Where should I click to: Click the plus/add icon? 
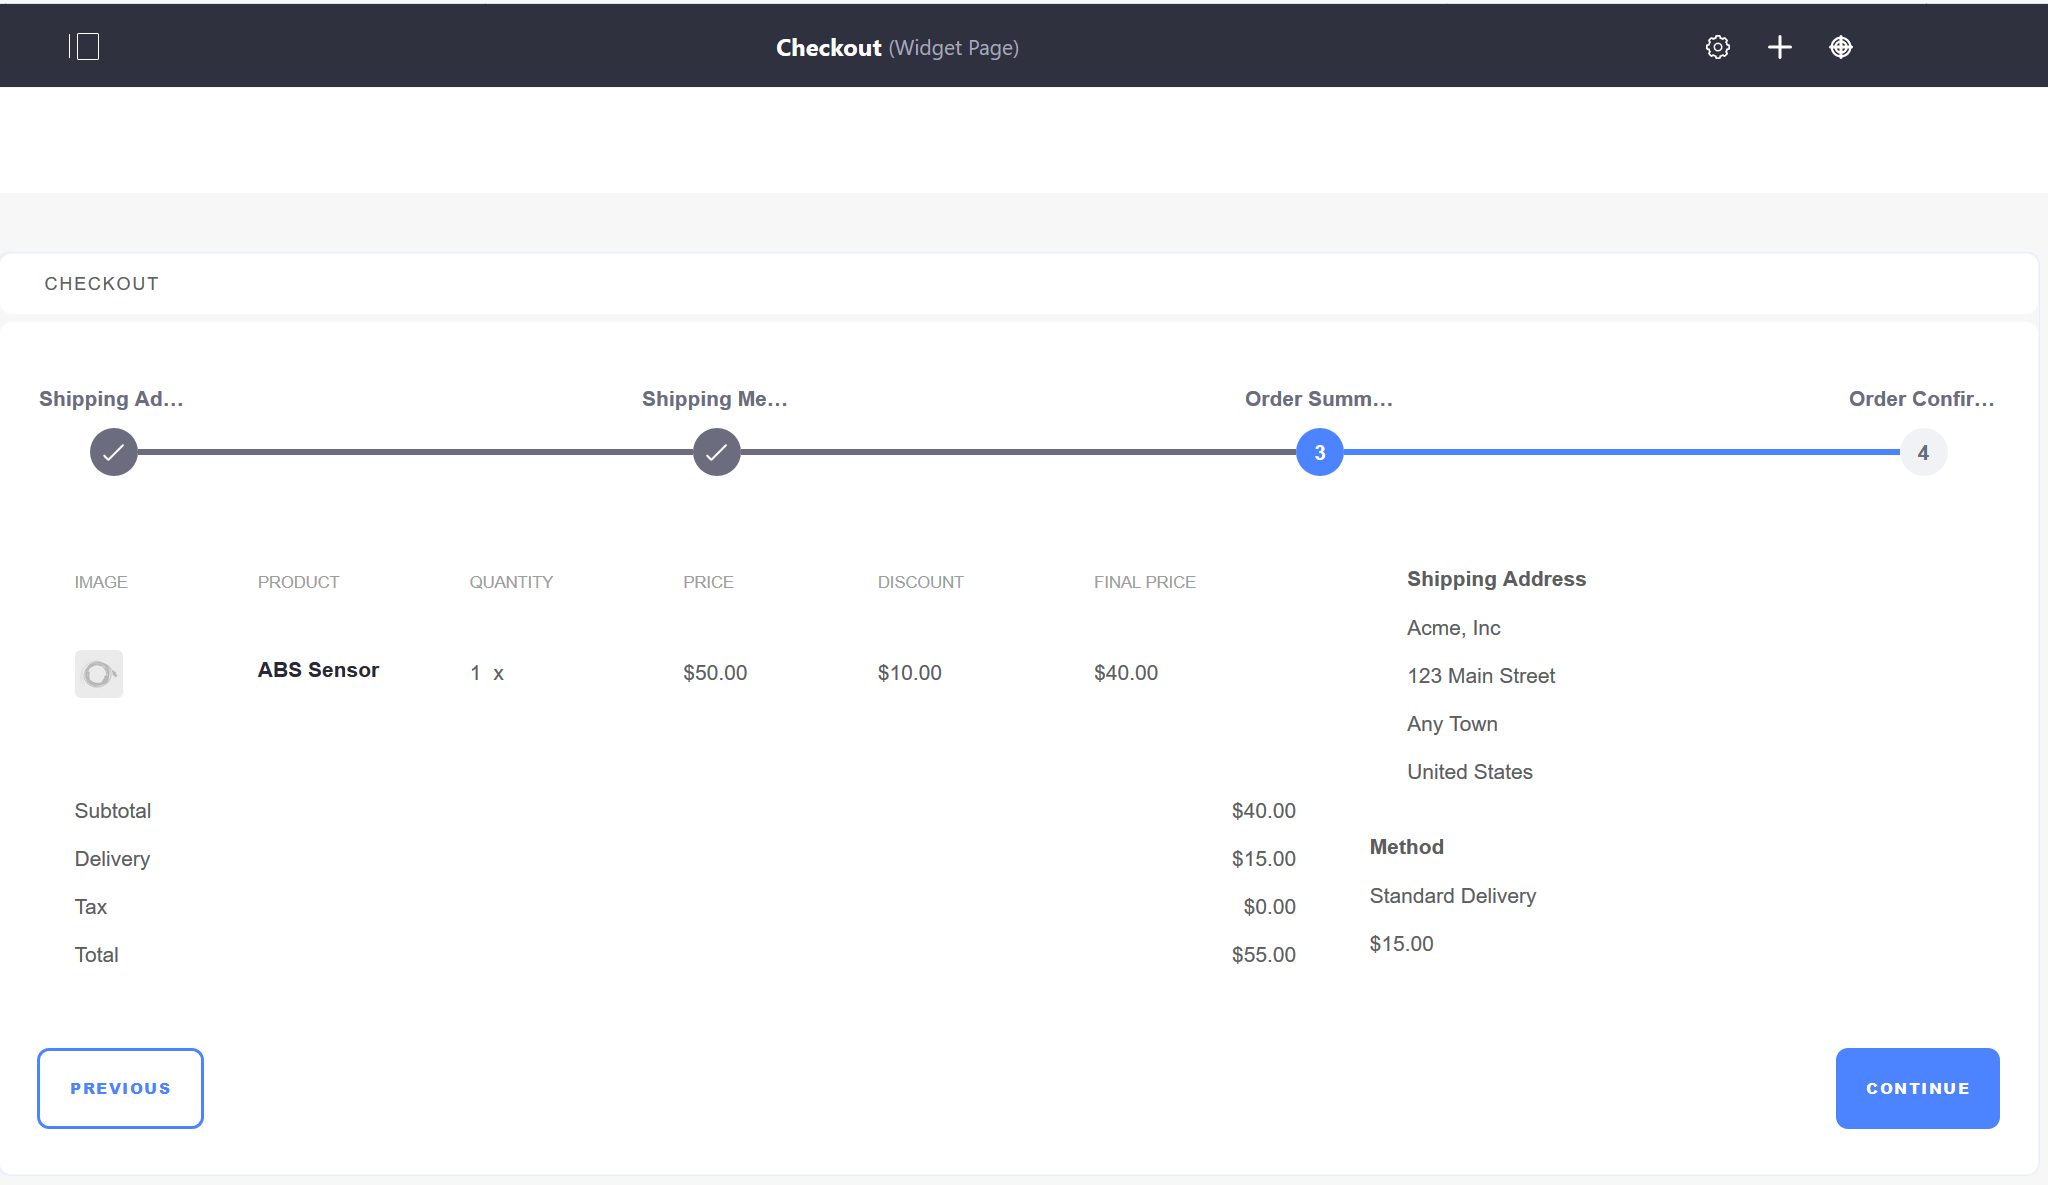pos(1779,47)
